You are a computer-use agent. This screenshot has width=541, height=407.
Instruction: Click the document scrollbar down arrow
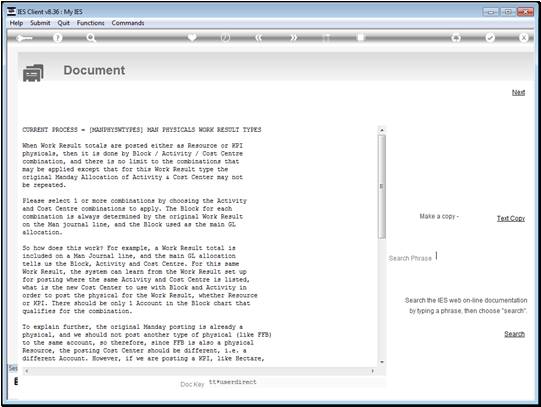pyautogui.click(x=382, y=362)
